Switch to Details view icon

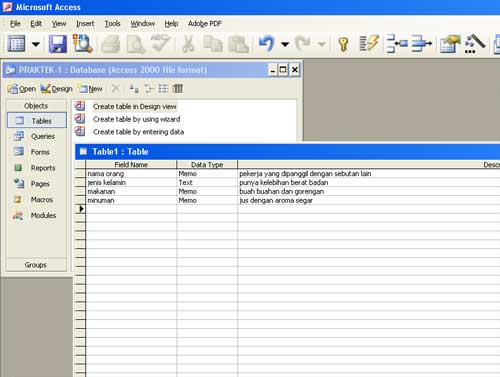[178, 89]
